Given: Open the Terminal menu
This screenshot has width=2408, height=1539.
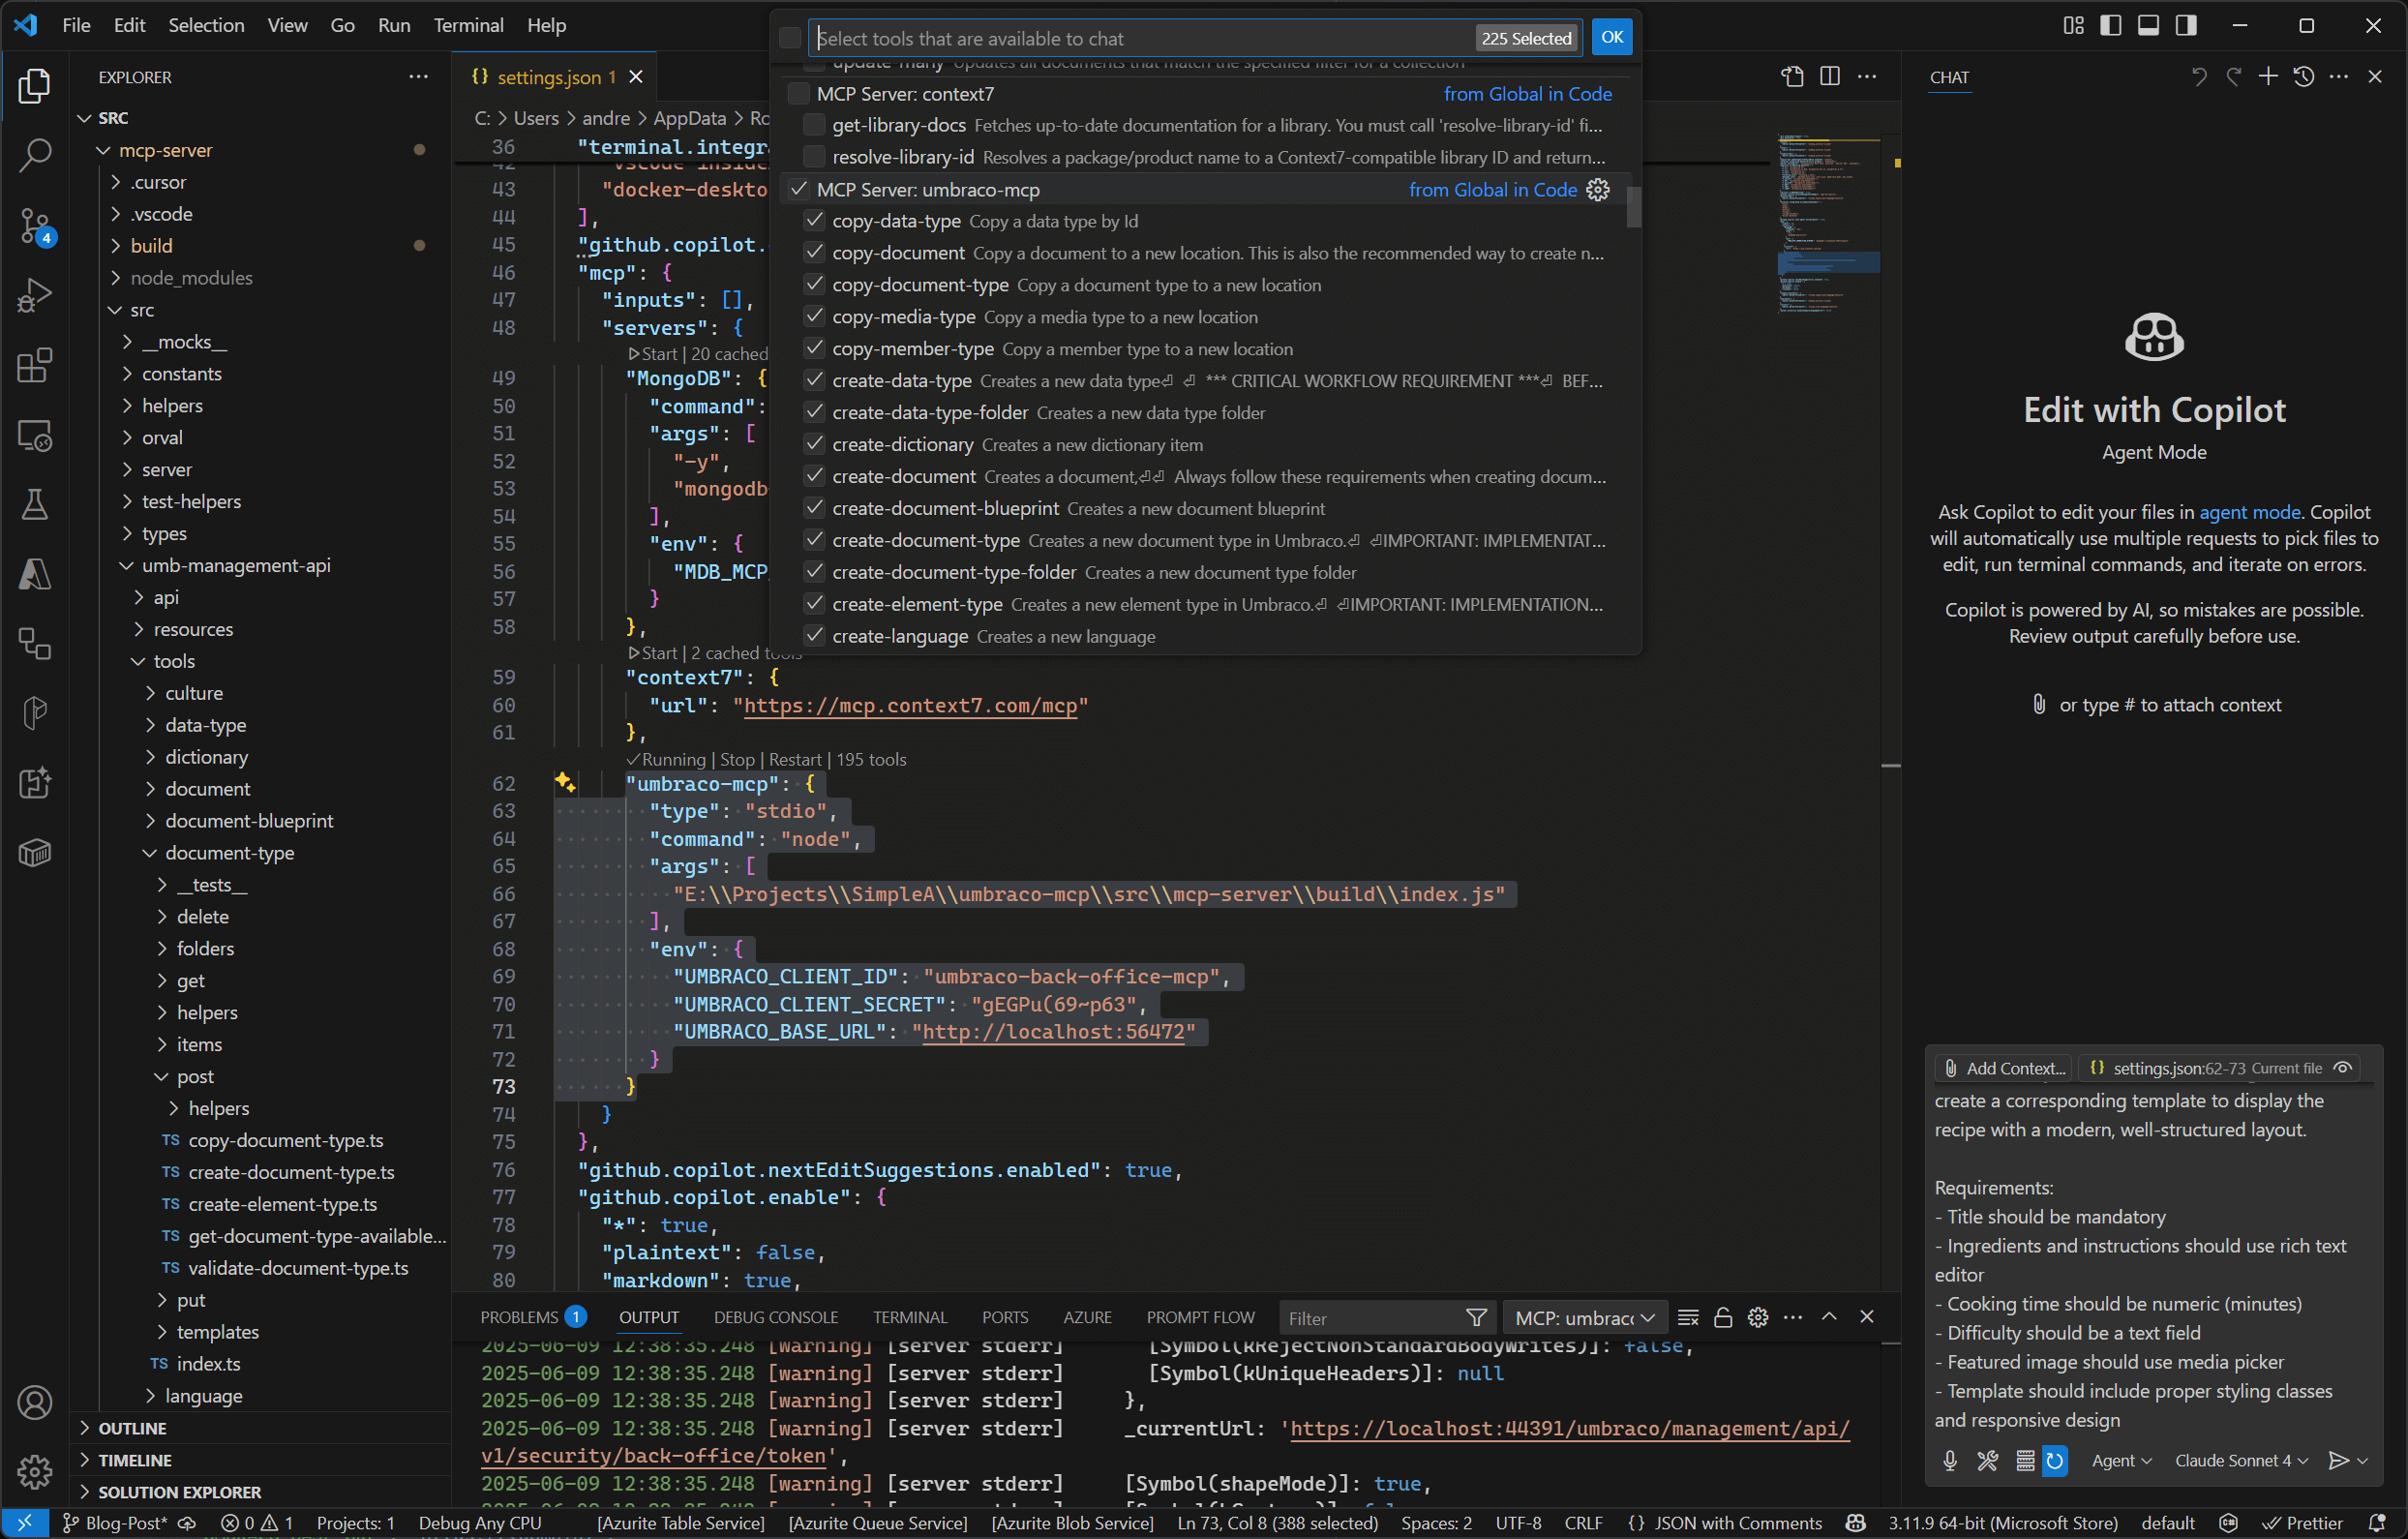Looking at the screenshot, I should pos(468,25).
